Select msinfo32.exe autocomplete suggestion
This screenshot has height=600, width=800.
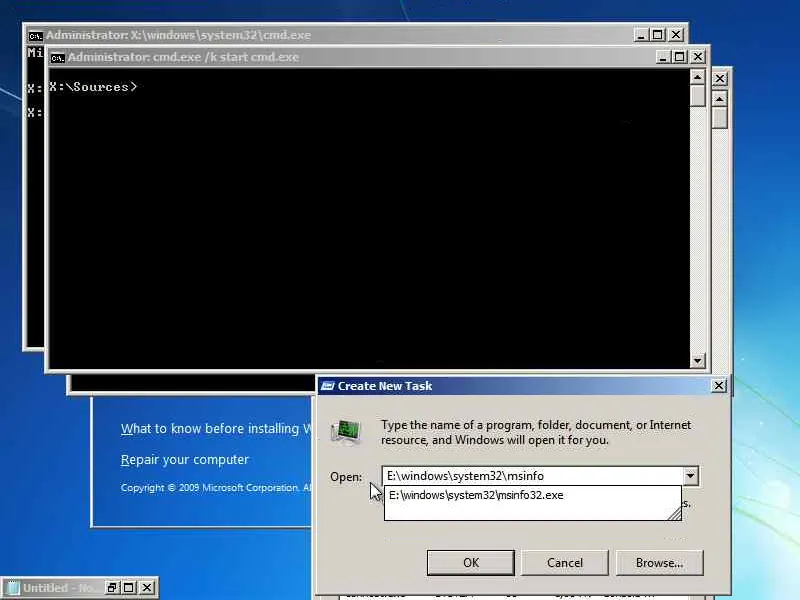[x=532, y=495]
